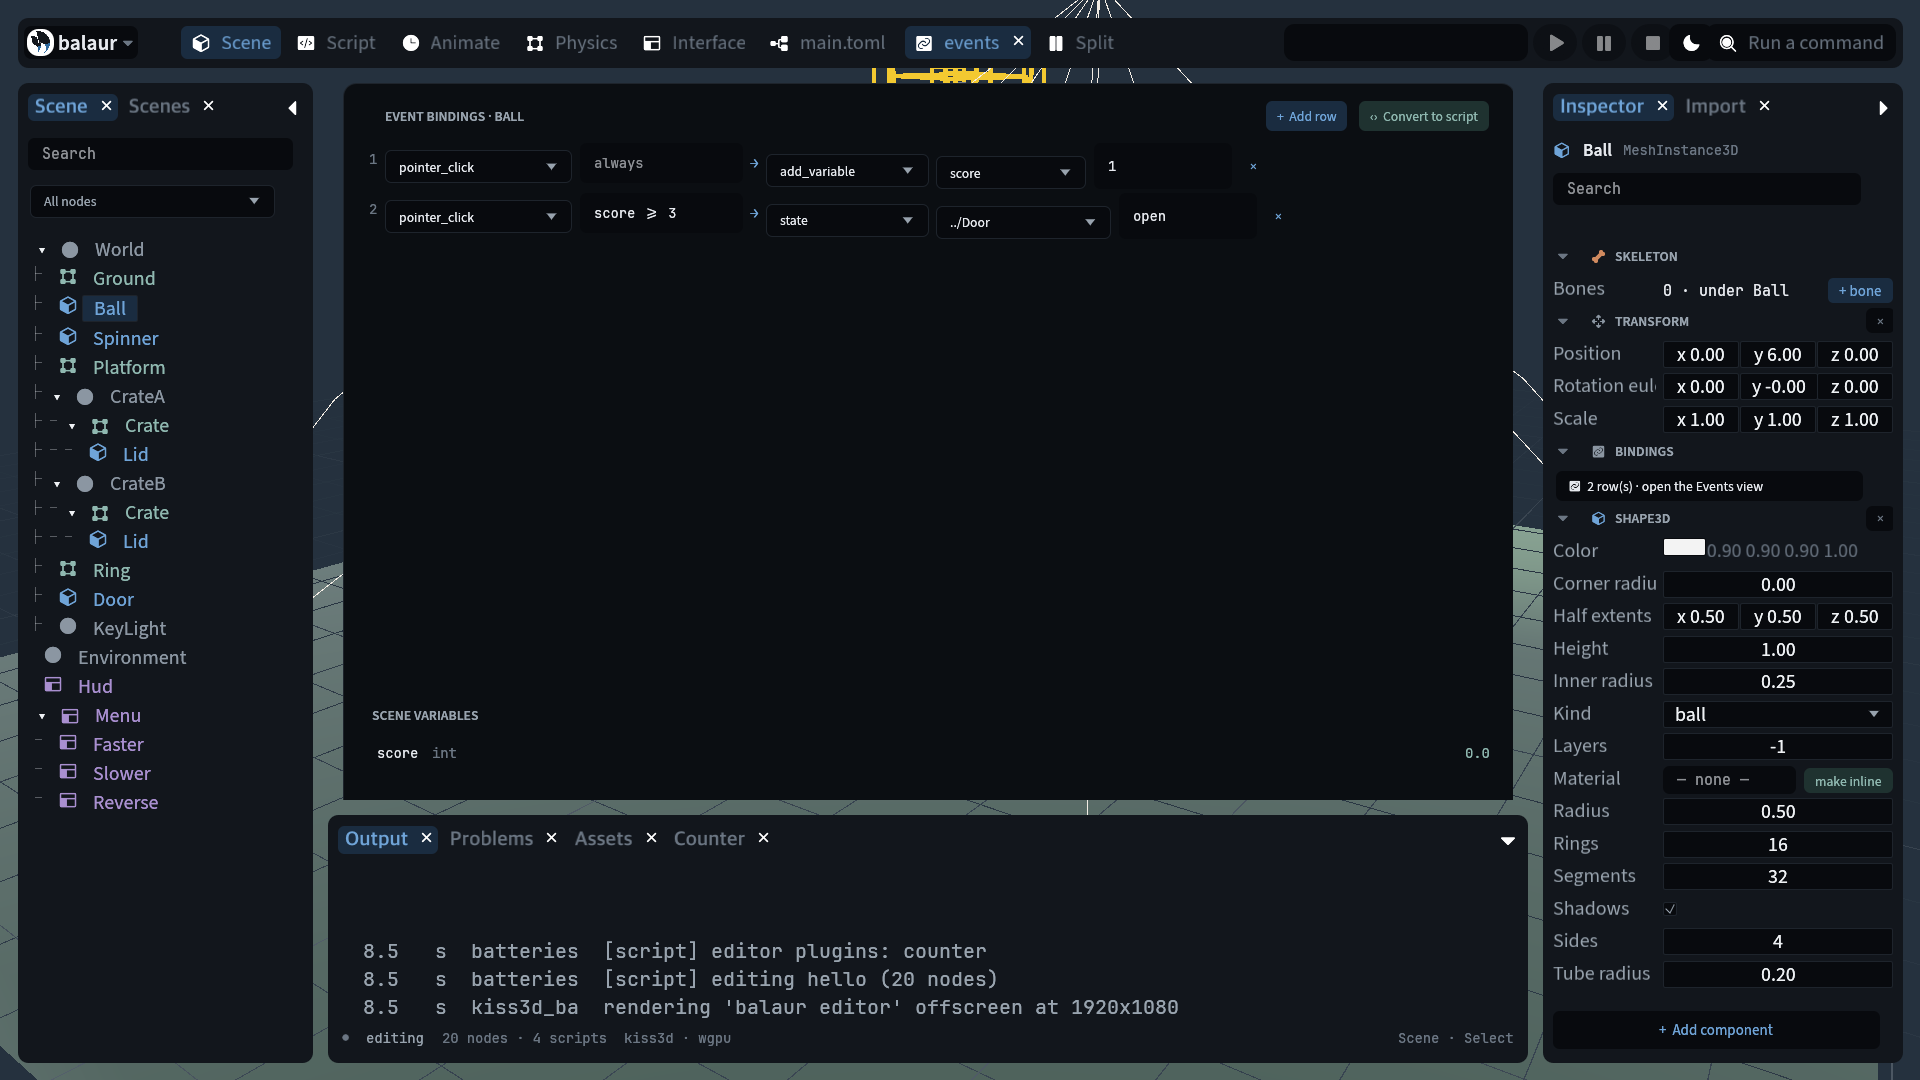Collapse the left Scene panel arrow

pyautogui.click(x=292, y=108)
